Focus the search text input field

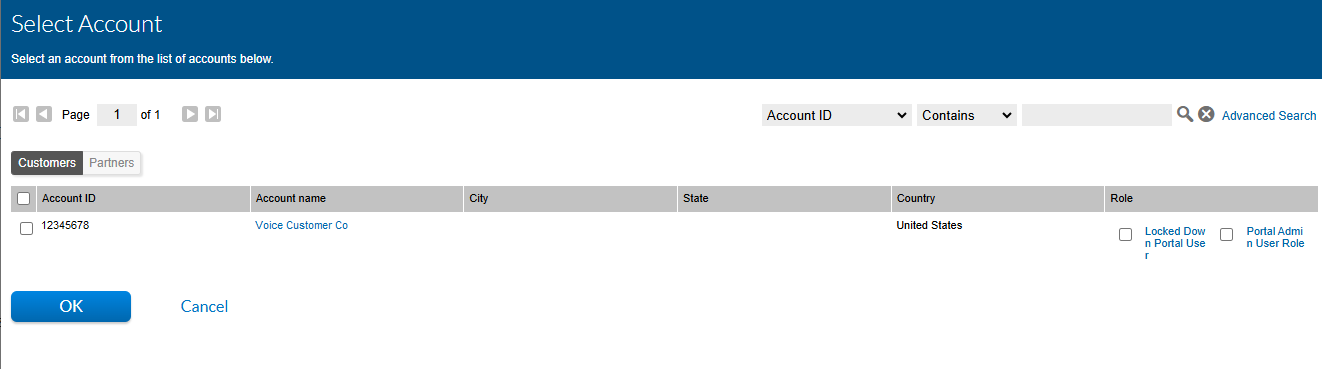[x=1096, y=115]
